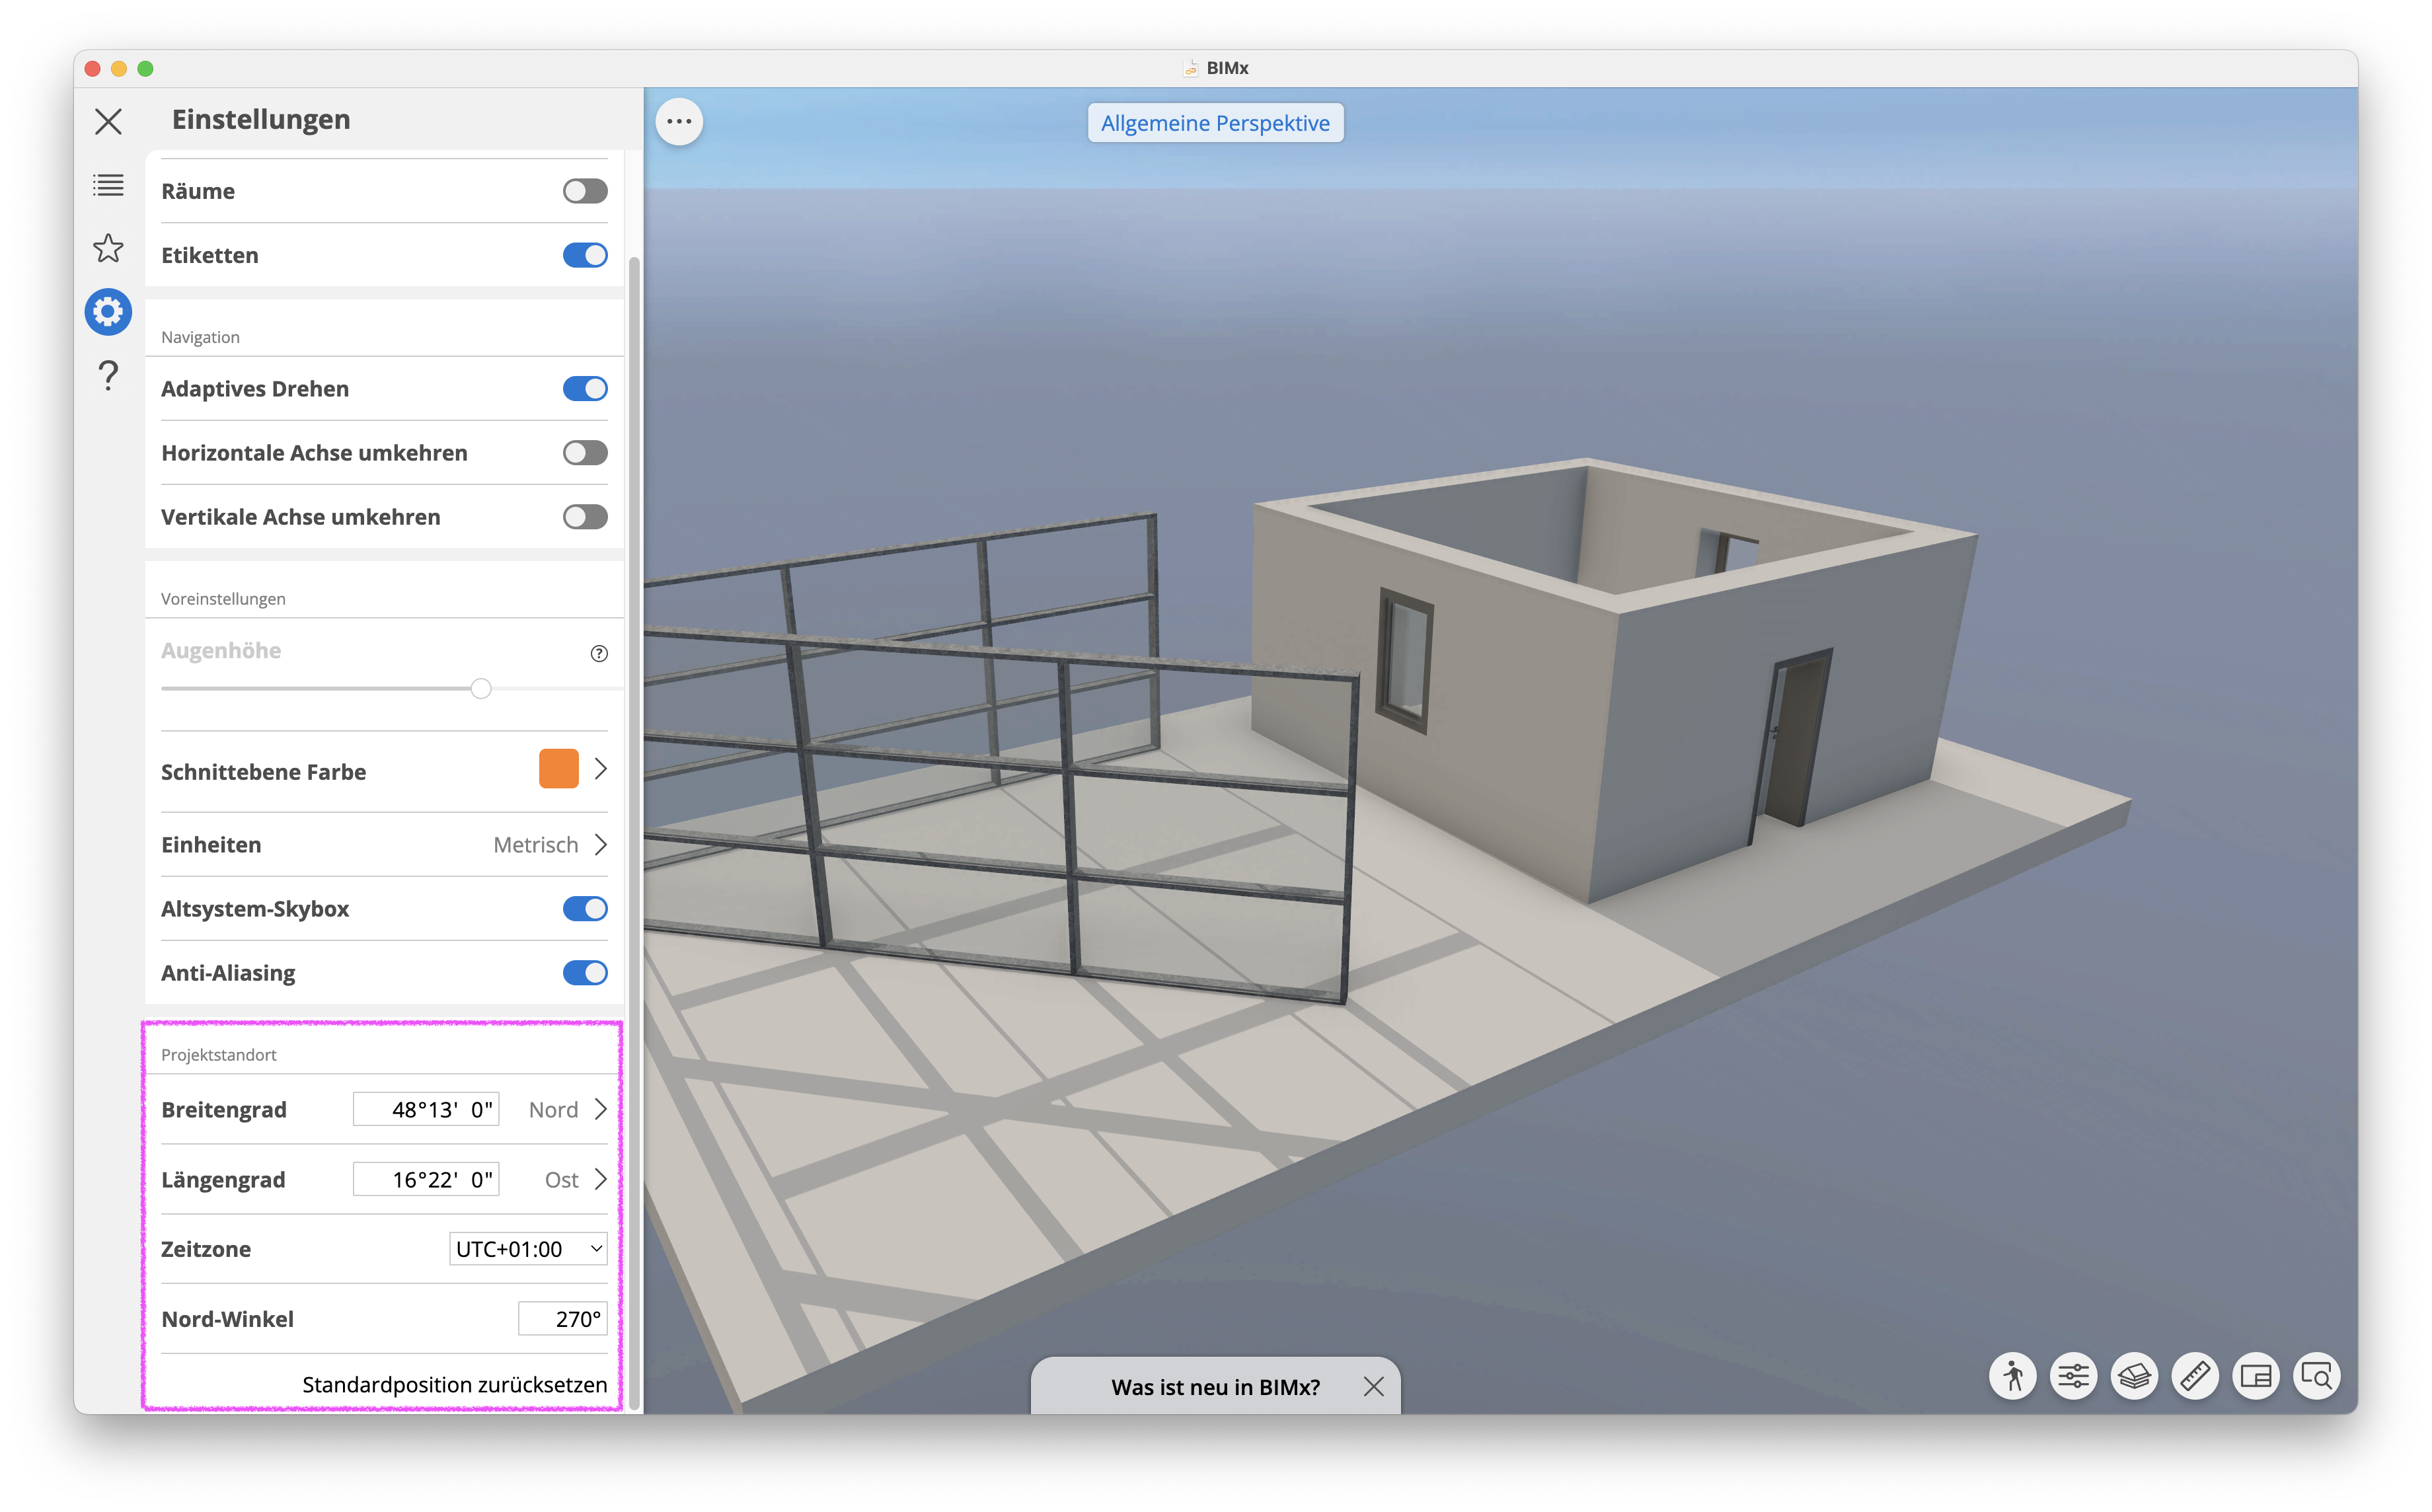Viewport: 2432px width, 1512px height.
Task: Open the list view sidebar icon
Action: pos(108,185)
